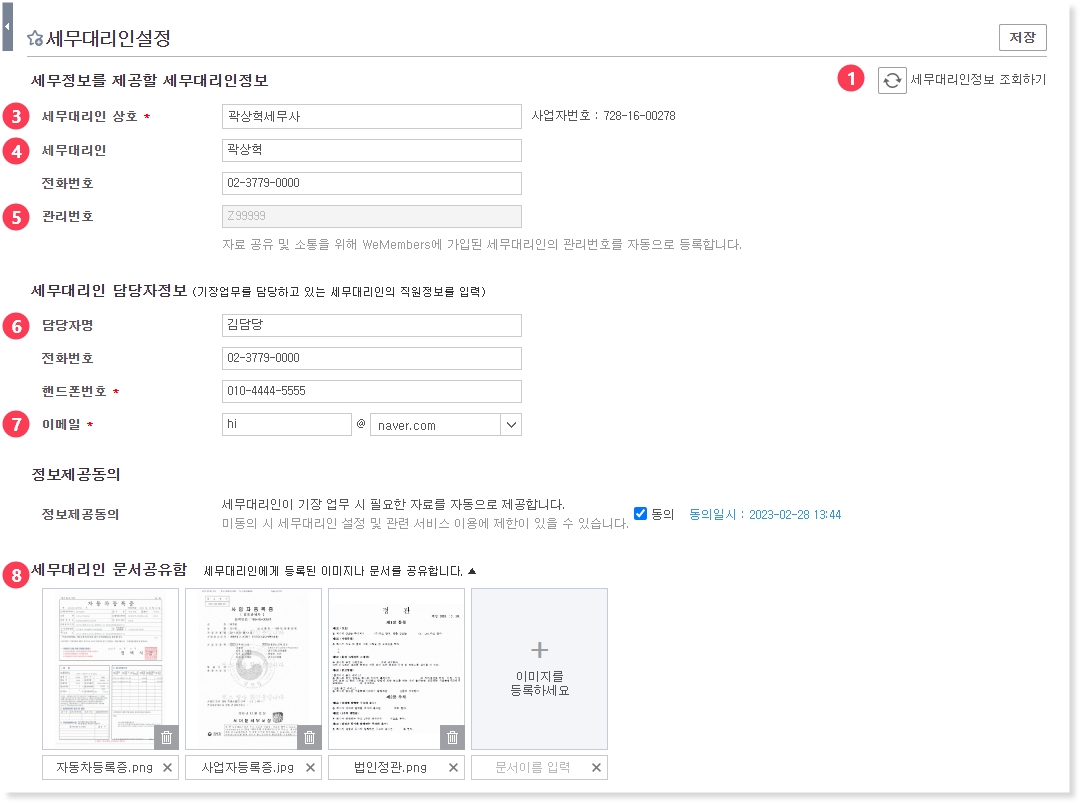1082x805 pixels.
Task: Clear the 사업자등록증.jpg file name with X
Action: tap(310, 767)
